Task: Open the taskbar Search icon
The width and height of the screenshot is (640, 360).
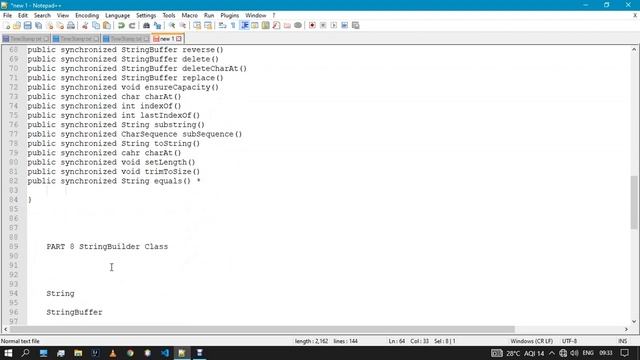Action: pos(26,353)
